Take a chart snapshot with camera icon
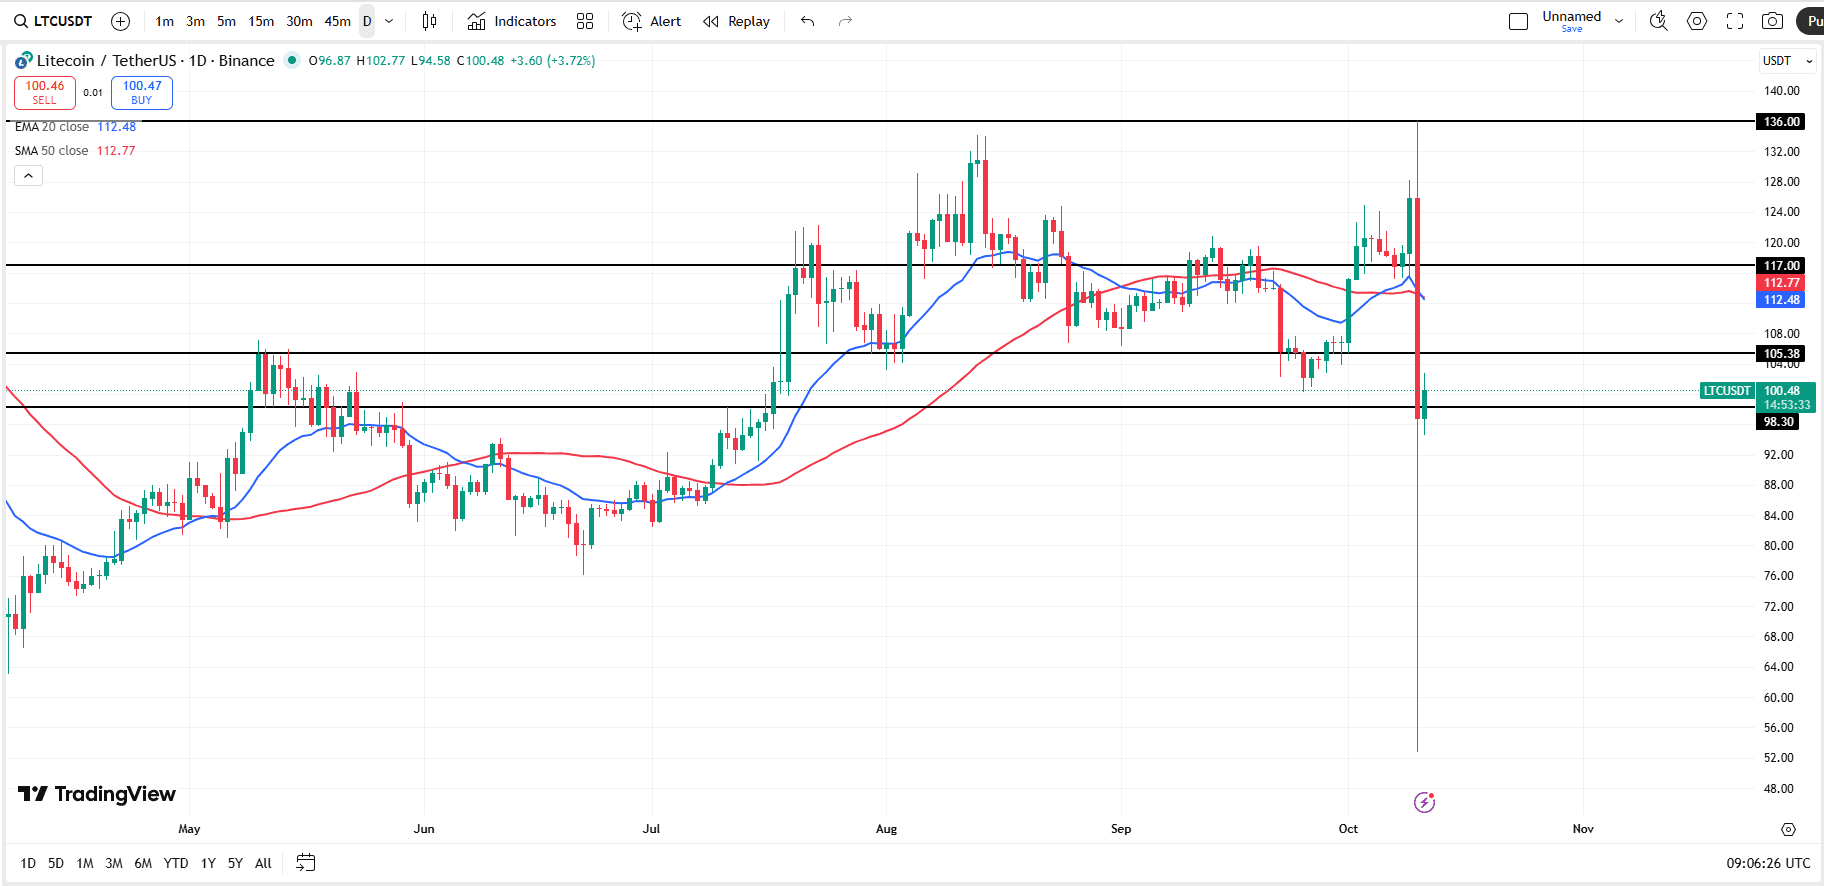 click(x=1772, y=21)
